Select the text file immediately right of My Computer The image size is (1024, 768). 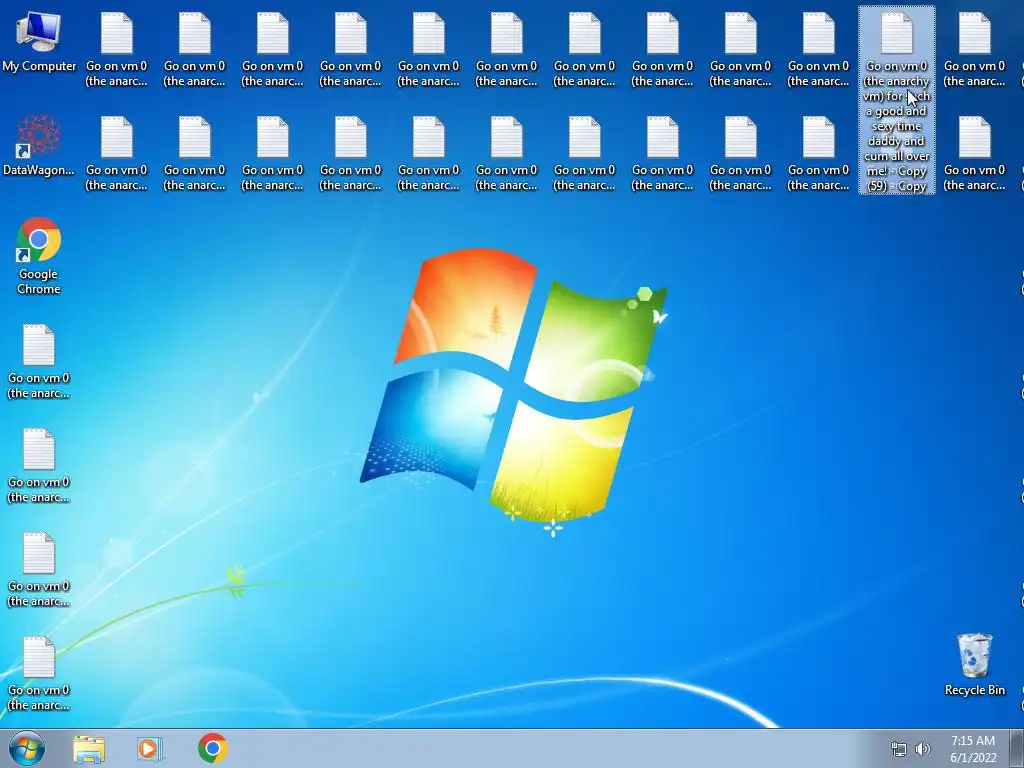[117, 49]
